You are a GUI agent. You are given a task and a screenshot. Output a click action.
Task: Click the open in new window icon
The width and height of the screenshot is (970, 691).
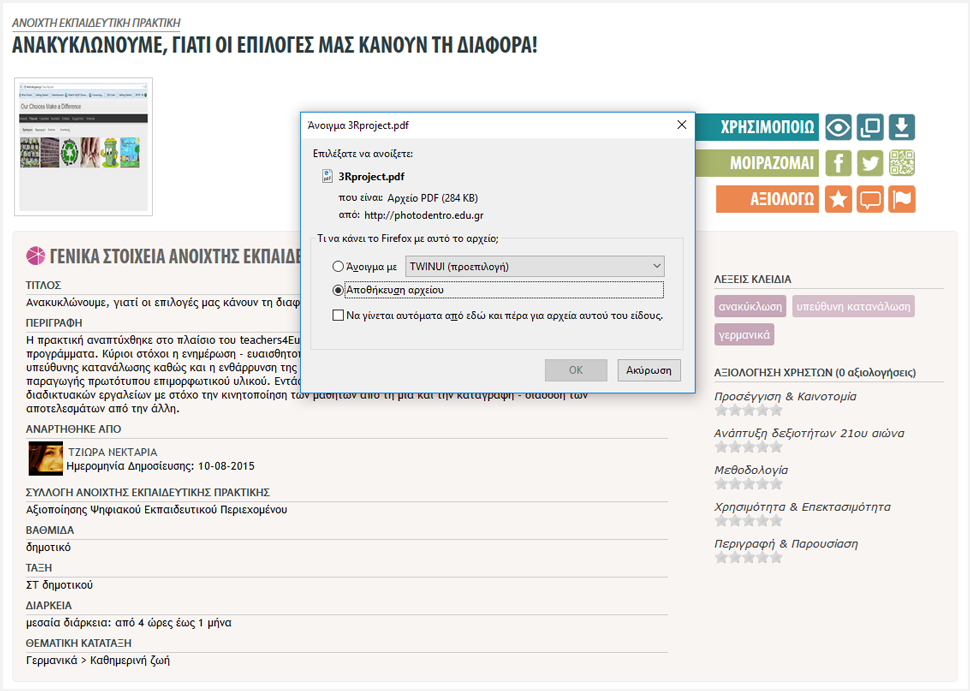[x=870, y=127]
